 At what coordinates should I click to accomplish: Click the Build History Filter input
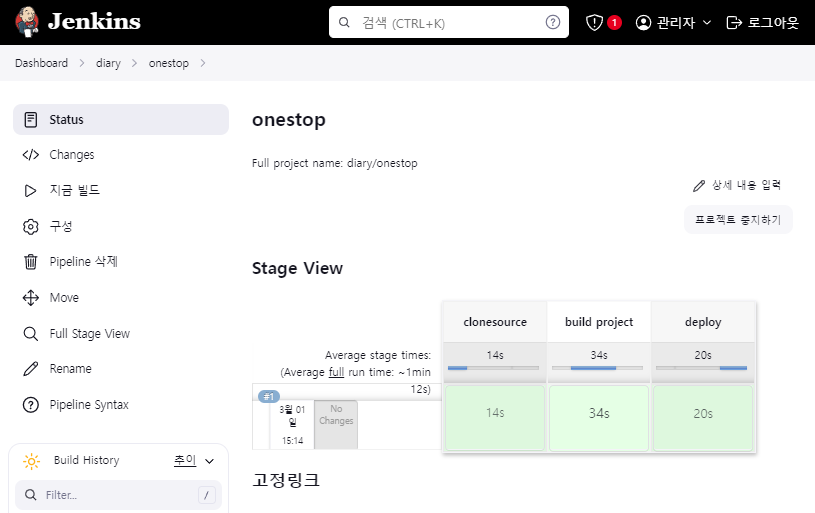tap(119, 495)
